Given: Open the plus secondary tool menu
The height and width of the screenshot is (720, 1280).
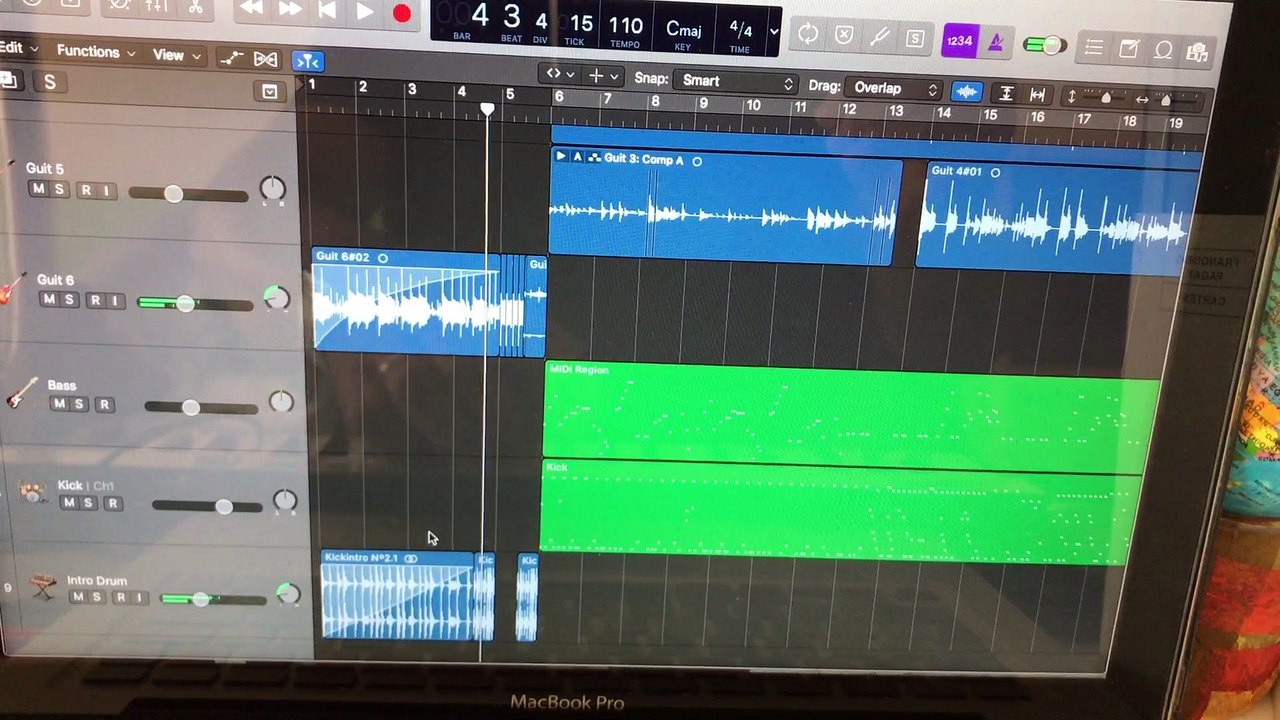Looking at the screenshot, I should tap(602, 76).
